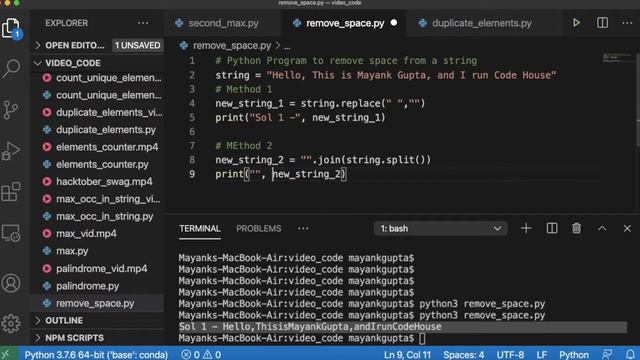
Task: Place cursor on line 8 join statement
Action: (x=323, y=160)
